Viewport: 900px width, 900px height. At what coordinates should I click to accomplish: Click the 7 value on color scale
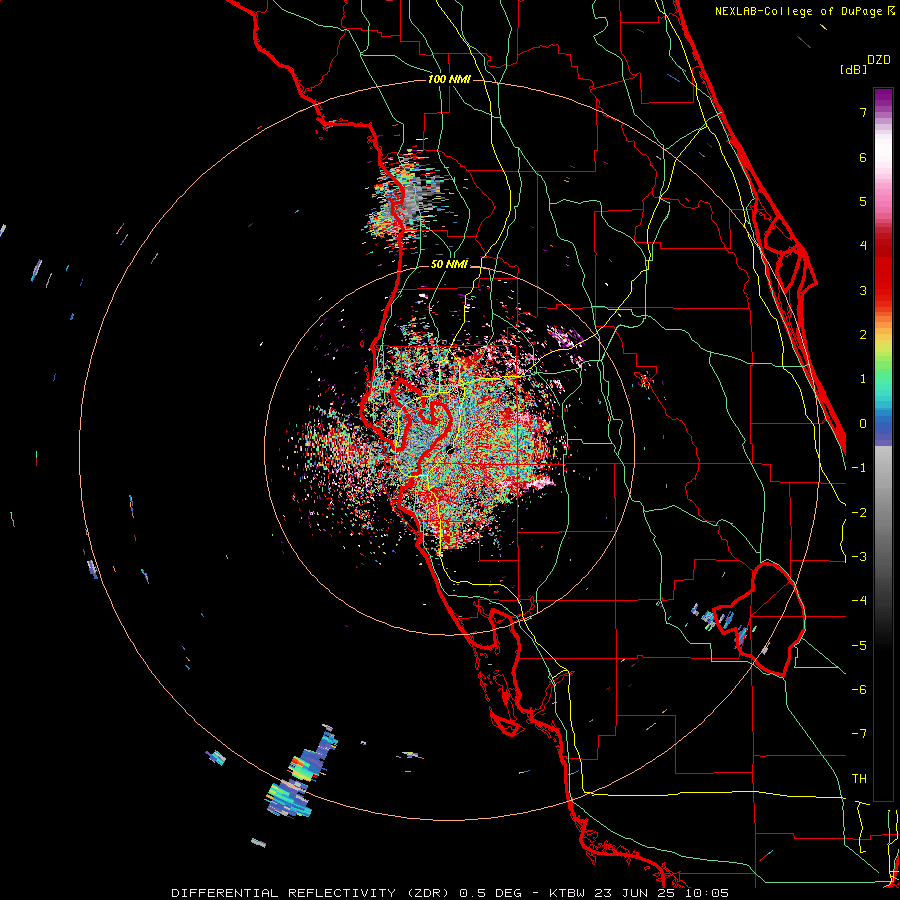[x=863, y=112]
